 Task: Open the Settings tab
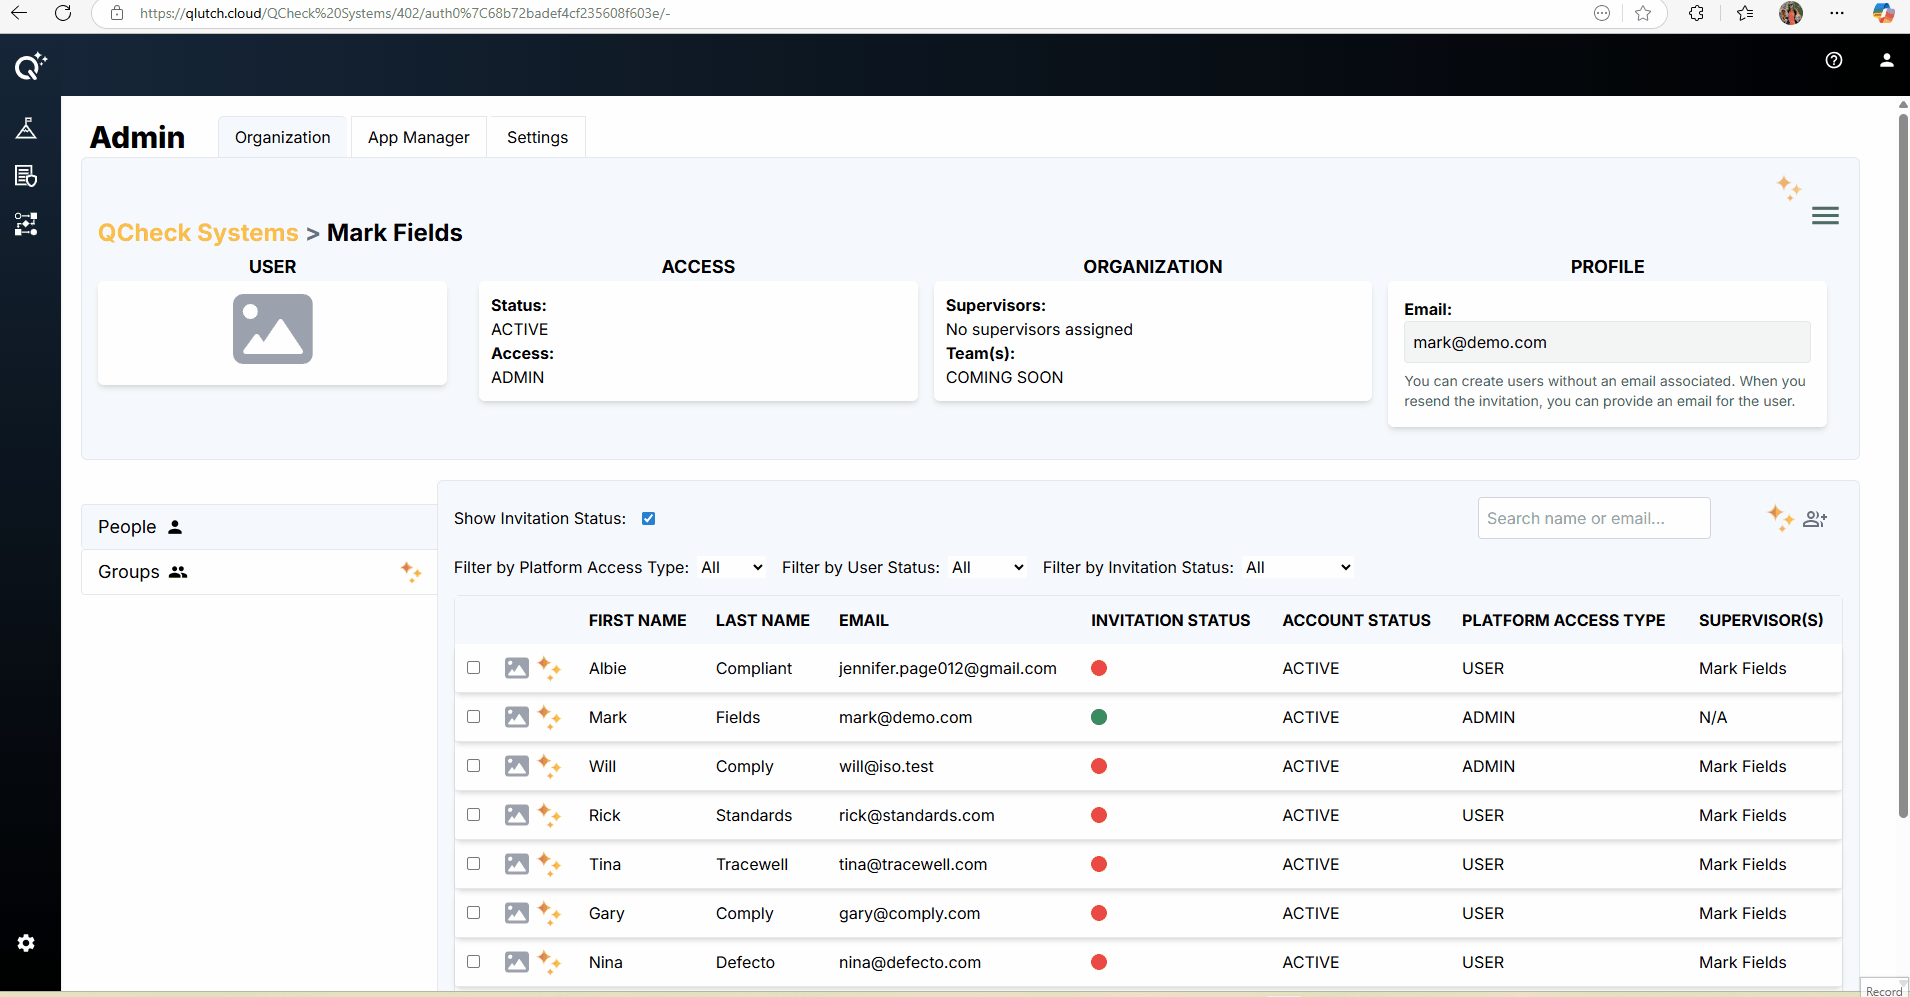click(537, 137)
